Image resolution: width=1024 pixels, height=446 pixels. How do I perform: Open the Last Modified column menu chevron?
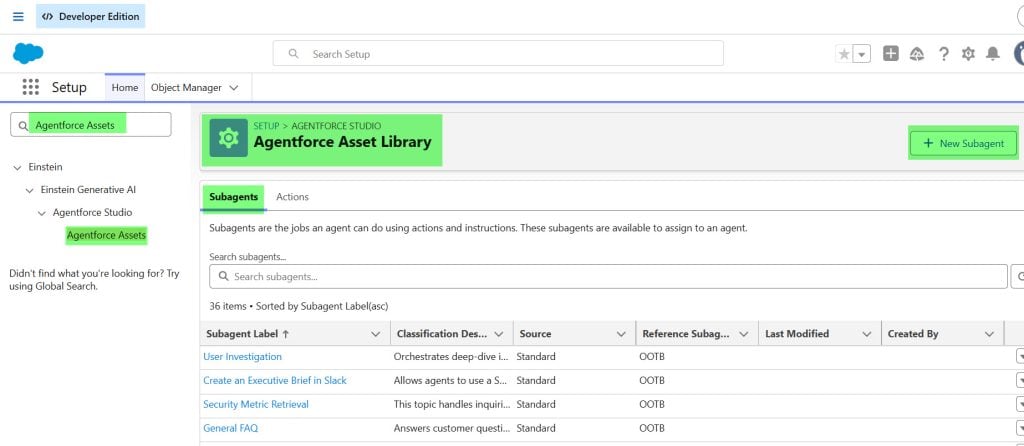click(x=867, y=334)
